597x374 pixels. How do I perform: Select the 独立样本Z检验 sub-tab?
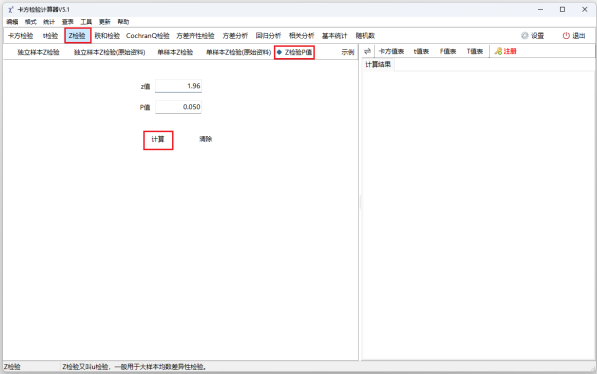click(38, 52)
